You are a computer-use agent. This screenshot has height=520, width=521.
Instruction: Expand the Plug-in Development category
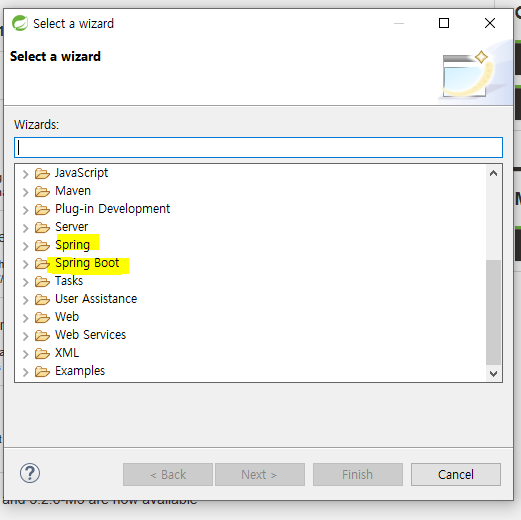coord(25,210)
